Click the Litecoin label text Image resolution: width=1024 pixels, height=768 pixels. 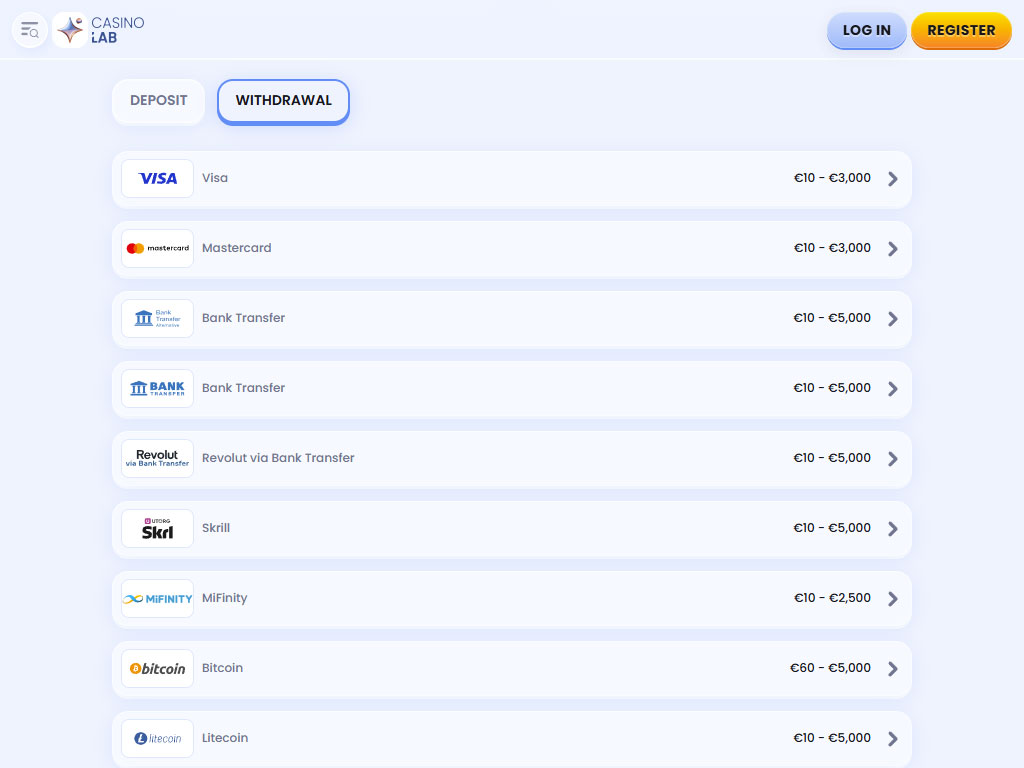tap(225, 737)
